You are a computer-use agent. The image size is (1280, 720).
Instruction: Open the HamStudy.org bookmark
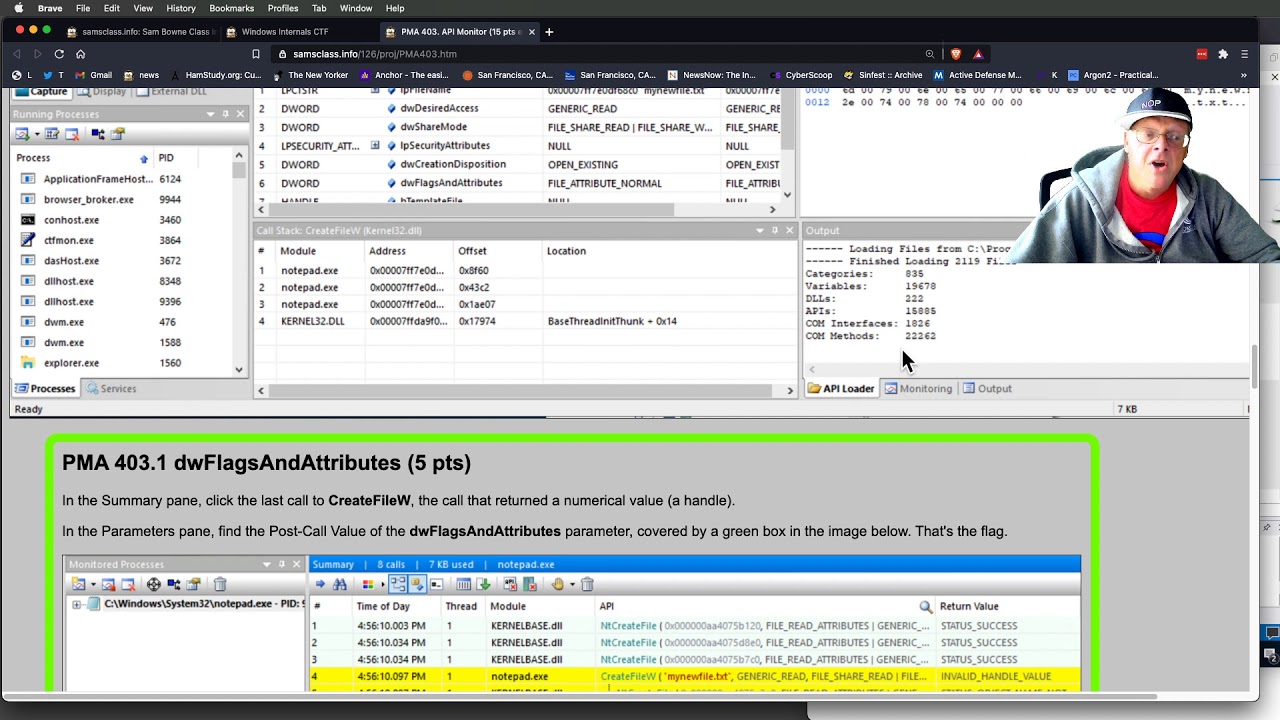215,75
